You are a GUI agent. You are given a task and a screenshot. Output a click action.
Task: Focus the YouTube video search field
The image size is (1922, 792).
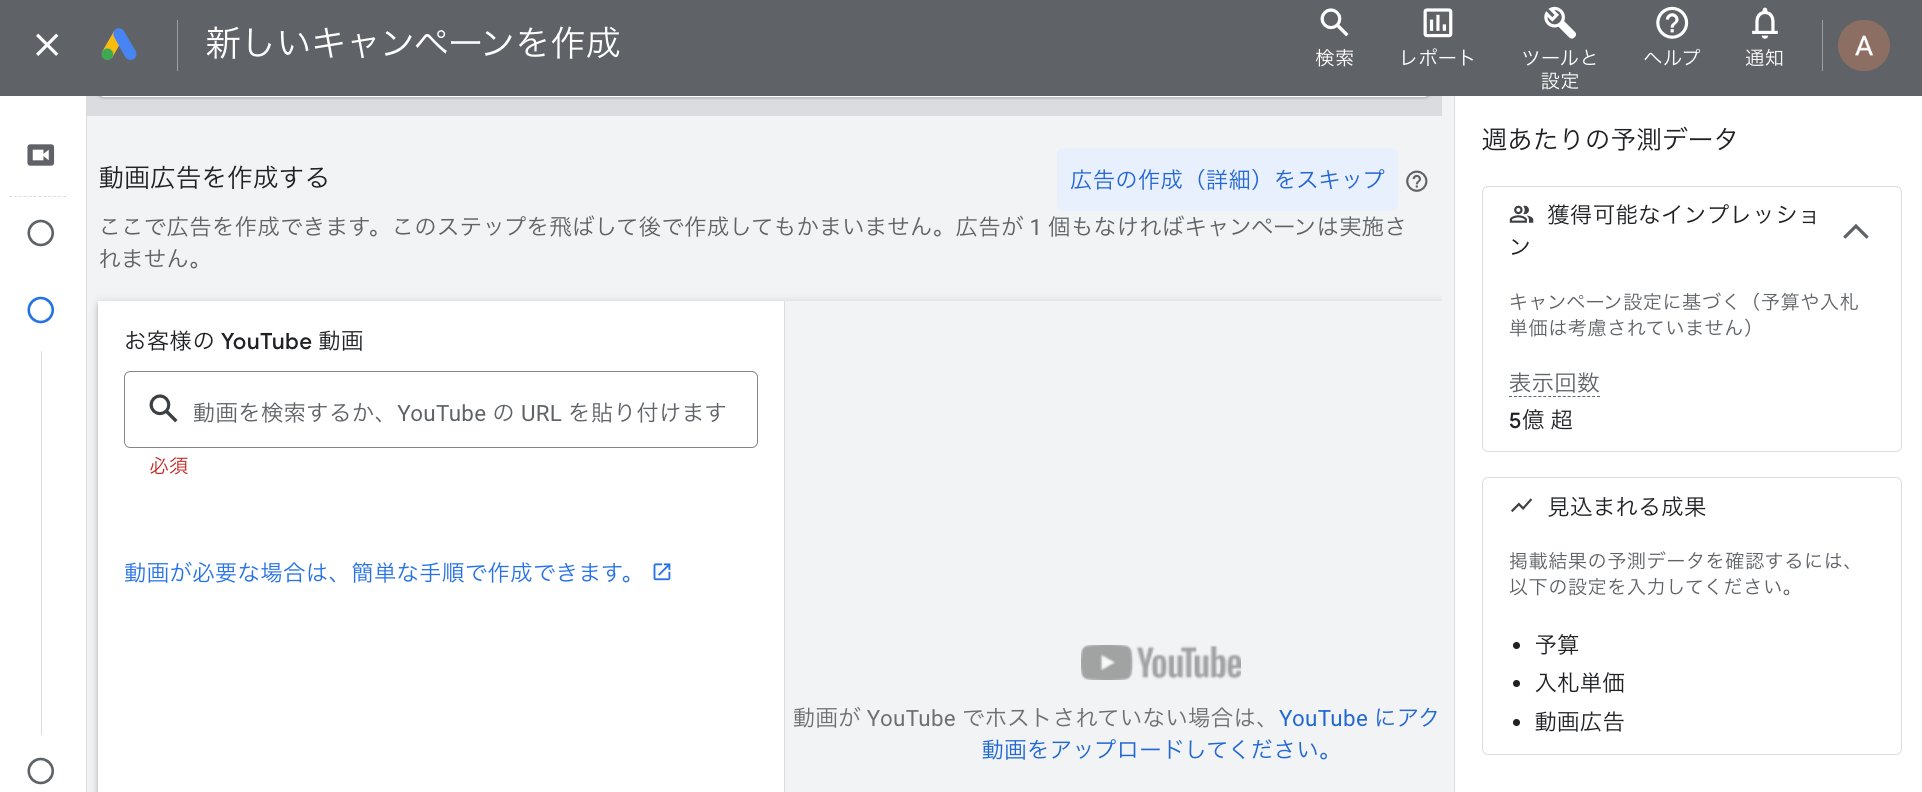(x=441, y=410)
